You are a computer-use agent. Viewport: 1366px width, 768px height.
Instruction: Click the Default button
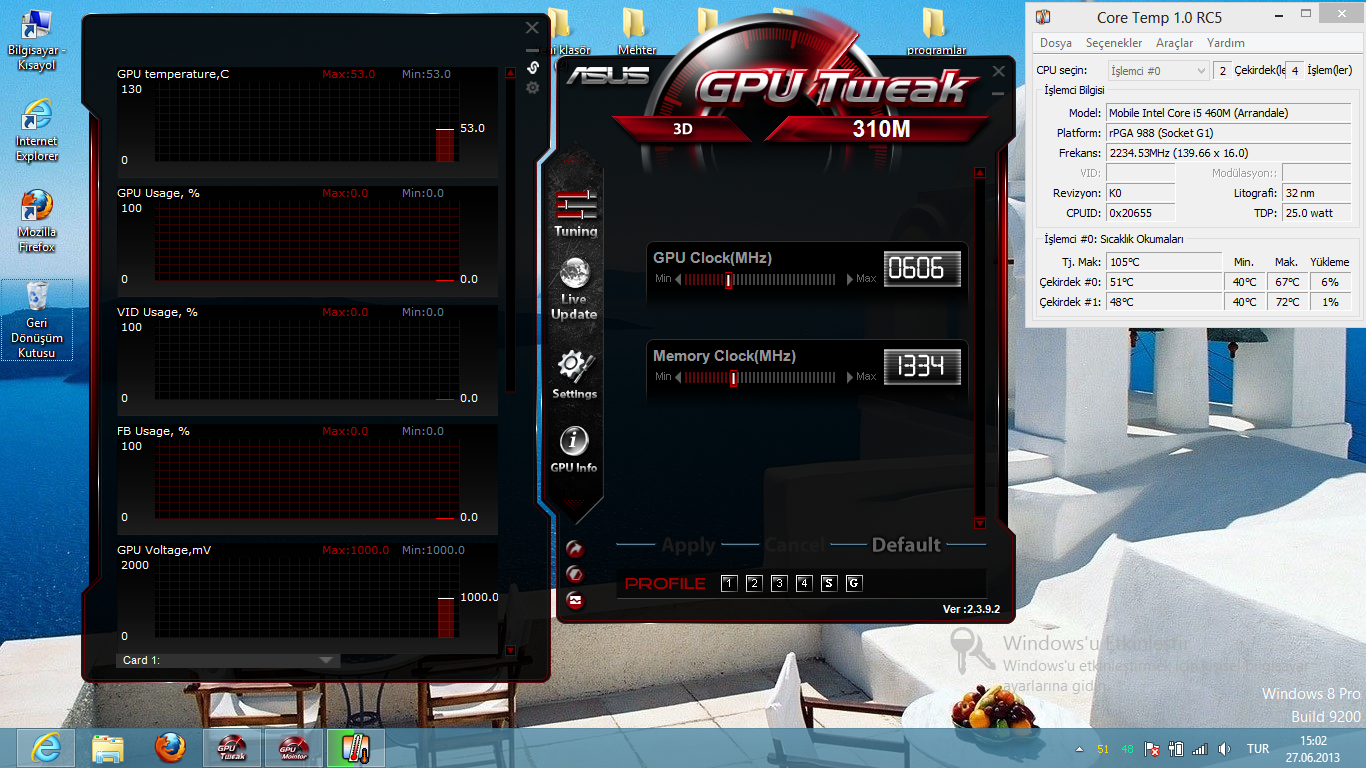(906, 545)
